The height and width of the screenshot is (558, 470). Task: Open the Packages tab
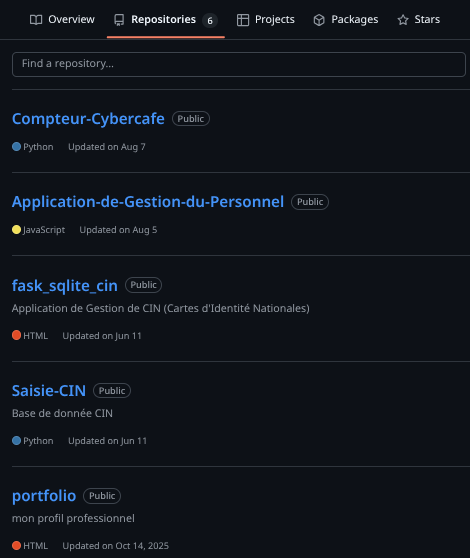pos(345,20)
